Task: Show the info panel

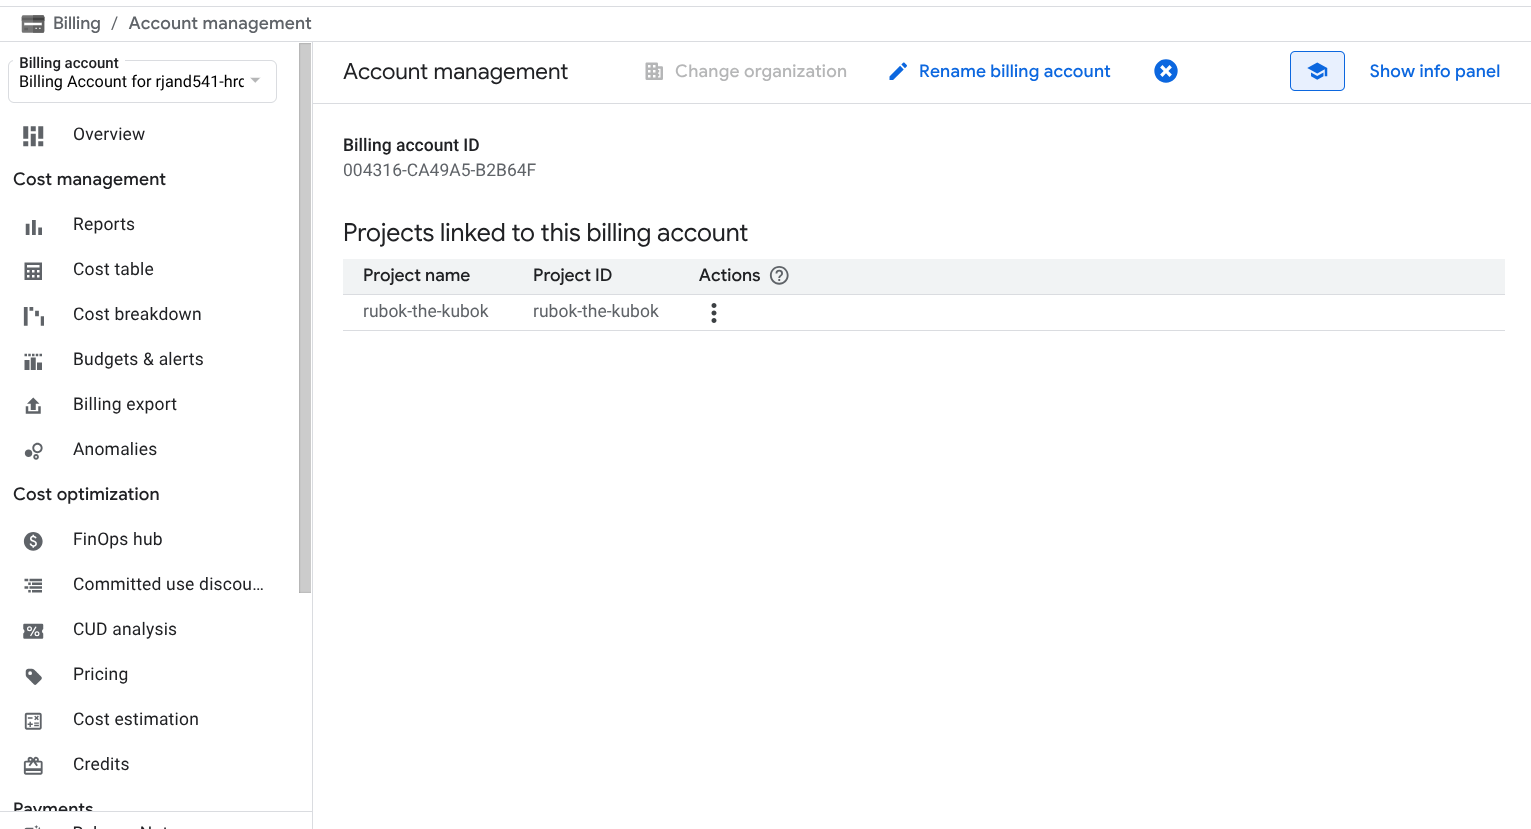Action: pyautogui.click(x=1434, y=71)
